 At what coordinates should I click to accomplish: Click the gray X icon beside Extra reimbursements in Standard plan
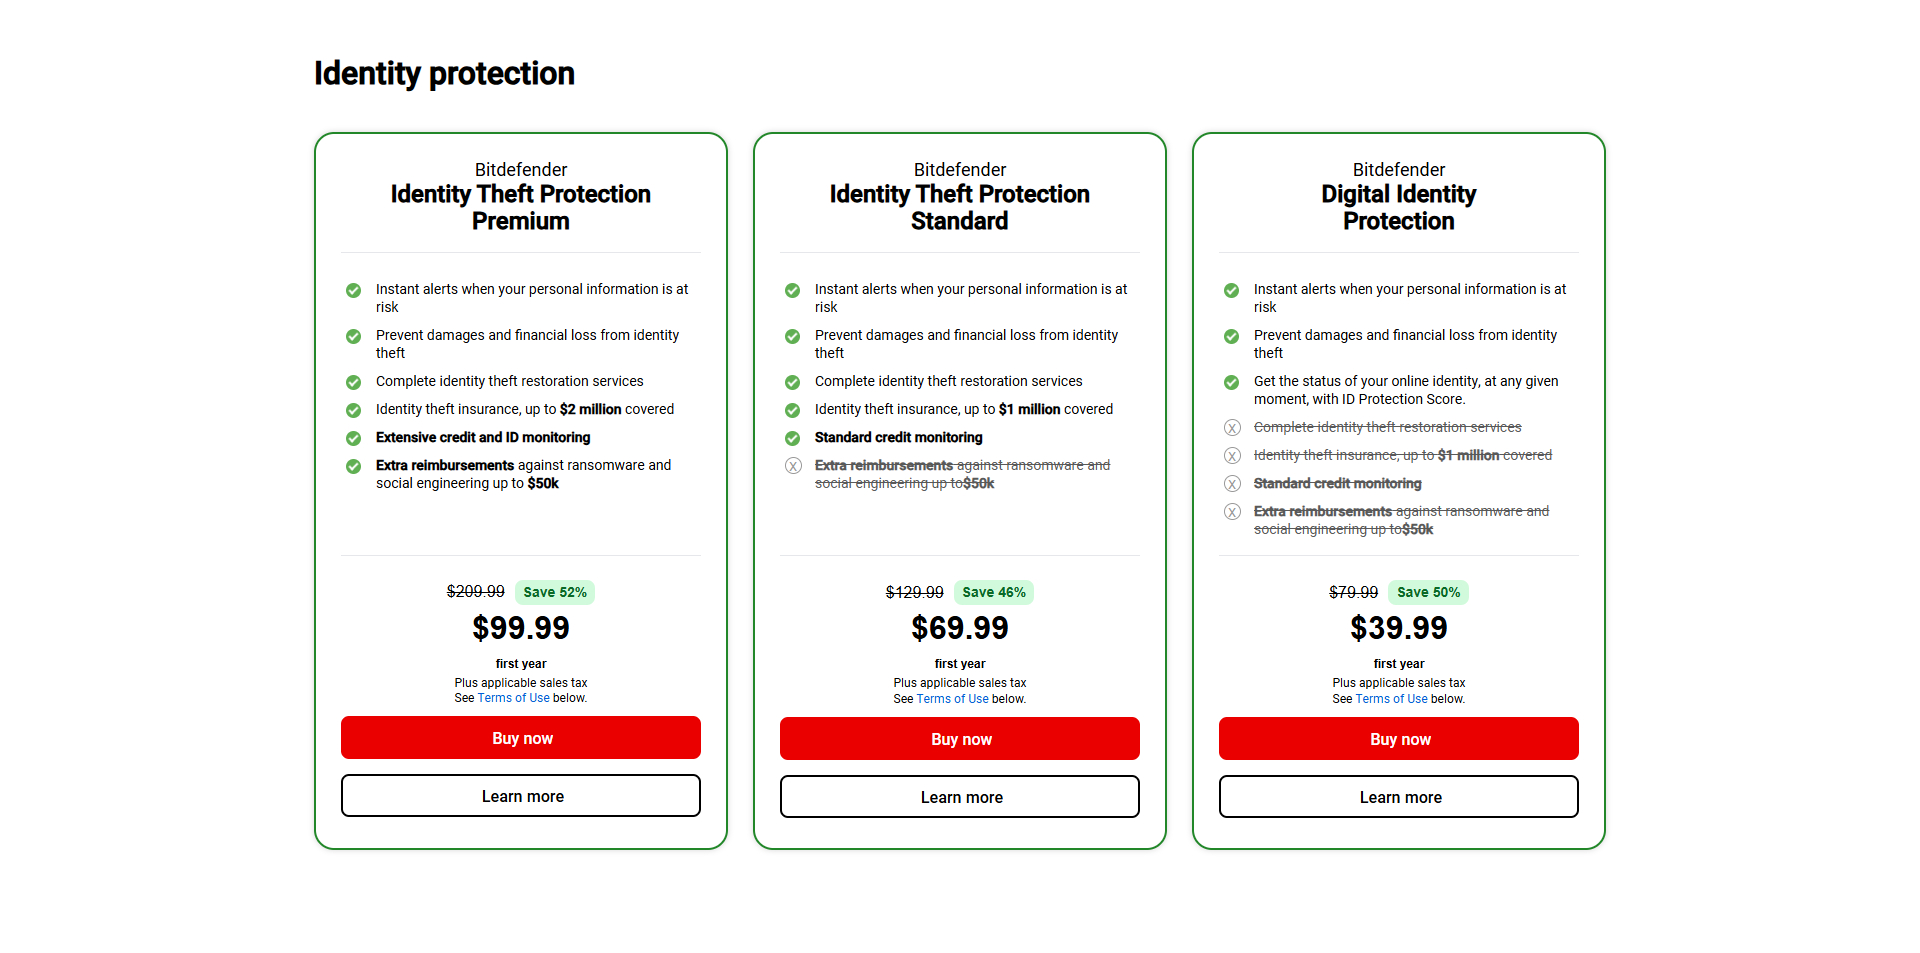point(793,466)
